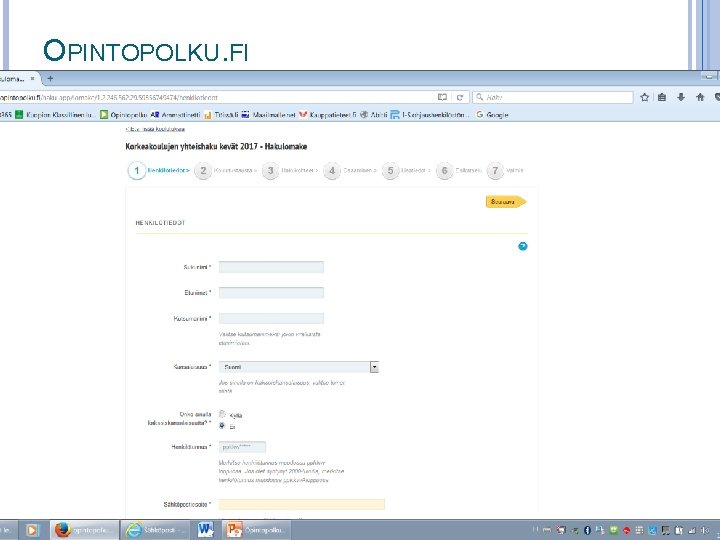Switch to Word in taskbar
Screen dimensions: 720x540
(x=205, y=530)
